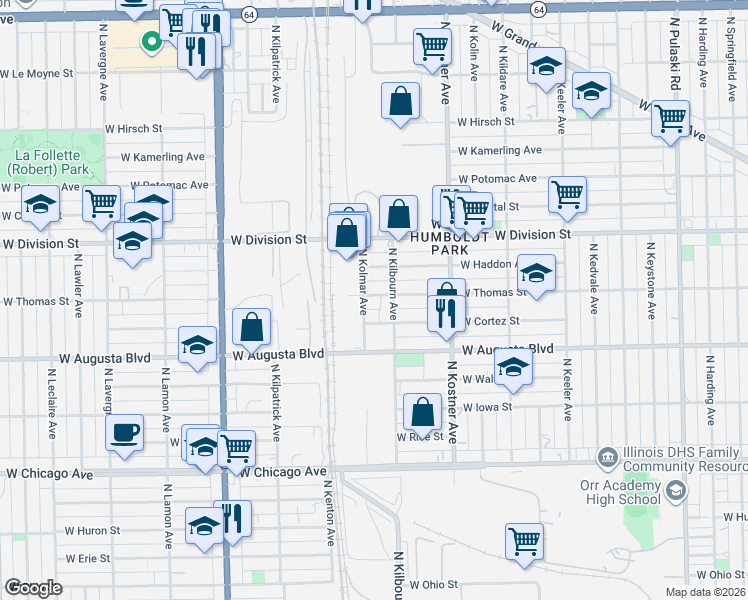This screenshot has height=600, width=748.
Task: Open school marker near W Grand Ave
Action: point(547,69)
